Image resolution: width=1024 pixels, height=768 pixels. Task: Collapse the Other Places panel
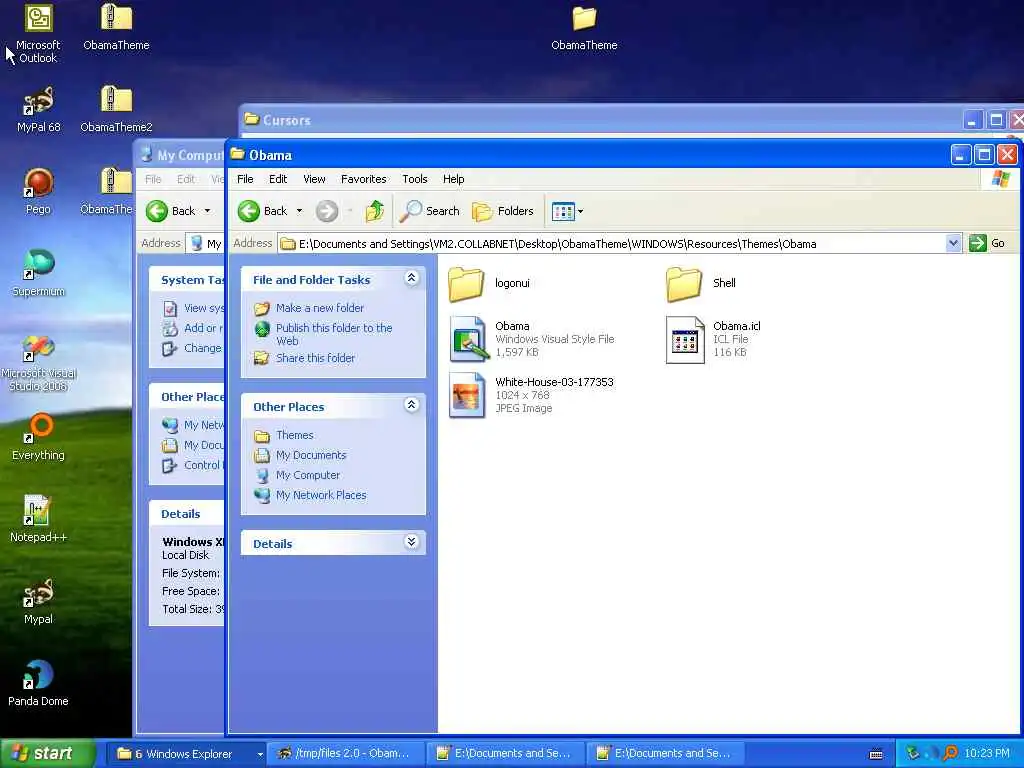(411, 405)
